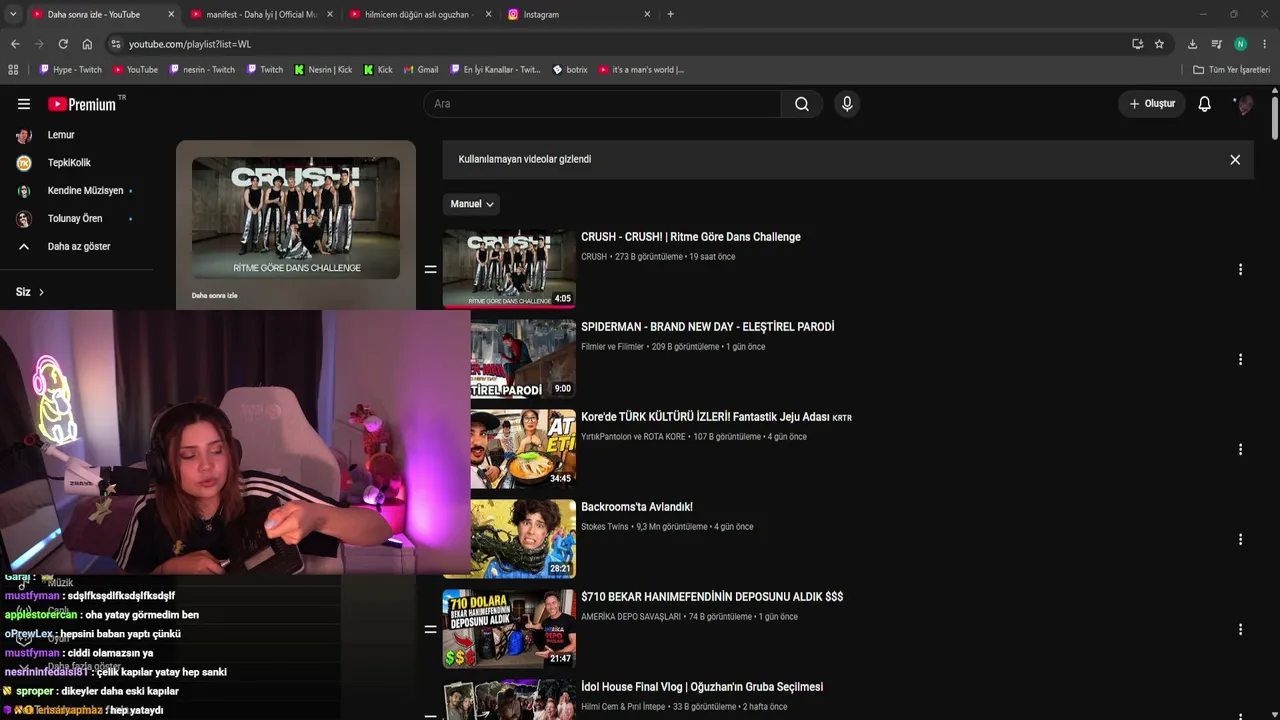Expand the Siz section
Screen dimensions: 1280x720
30,292
